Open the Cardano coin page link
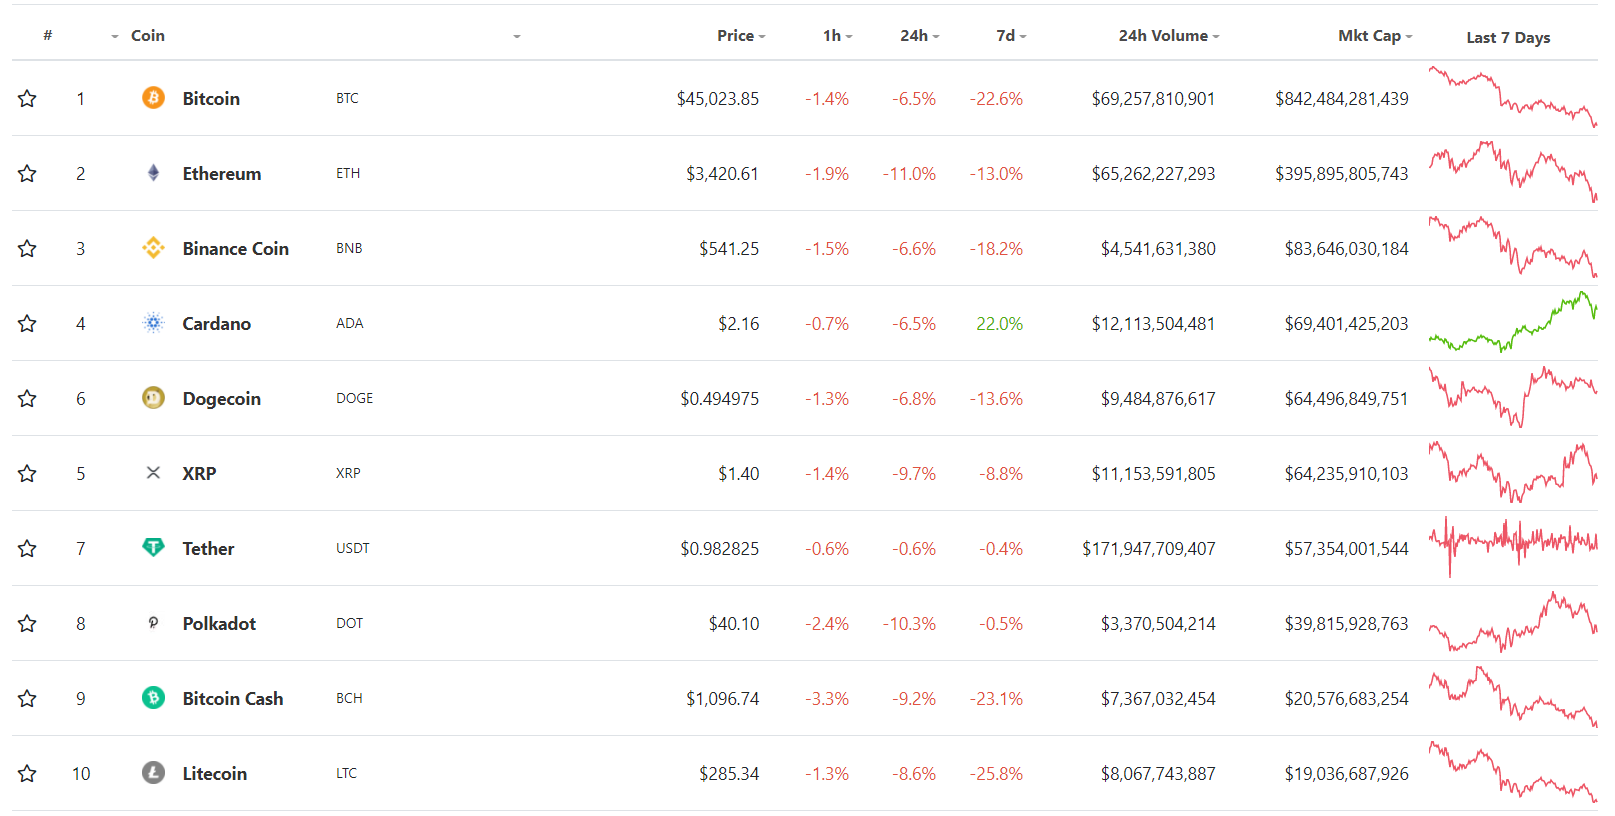Viewport: 1615px width, 816px height. tap(216, 323)
